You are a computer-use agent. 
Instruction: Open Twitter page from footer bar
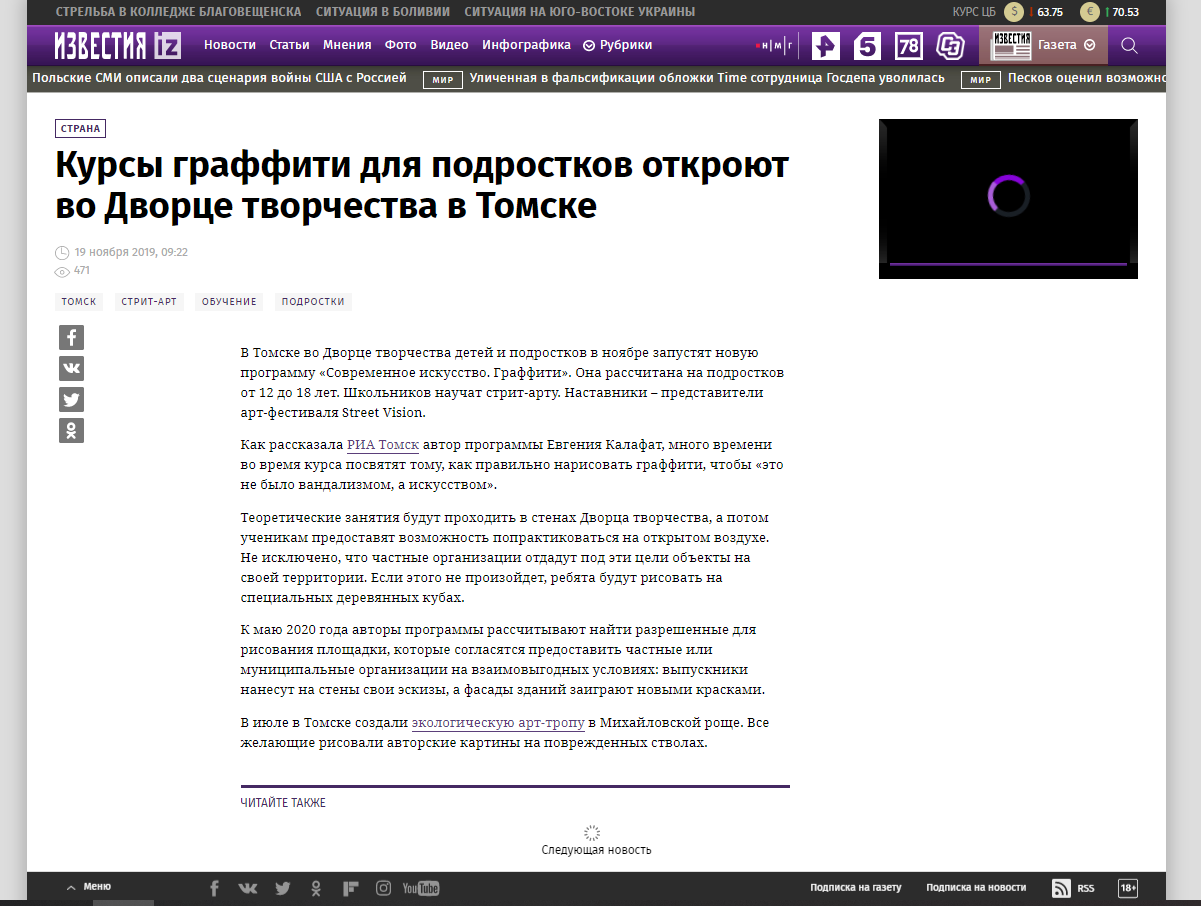[283, 888]
